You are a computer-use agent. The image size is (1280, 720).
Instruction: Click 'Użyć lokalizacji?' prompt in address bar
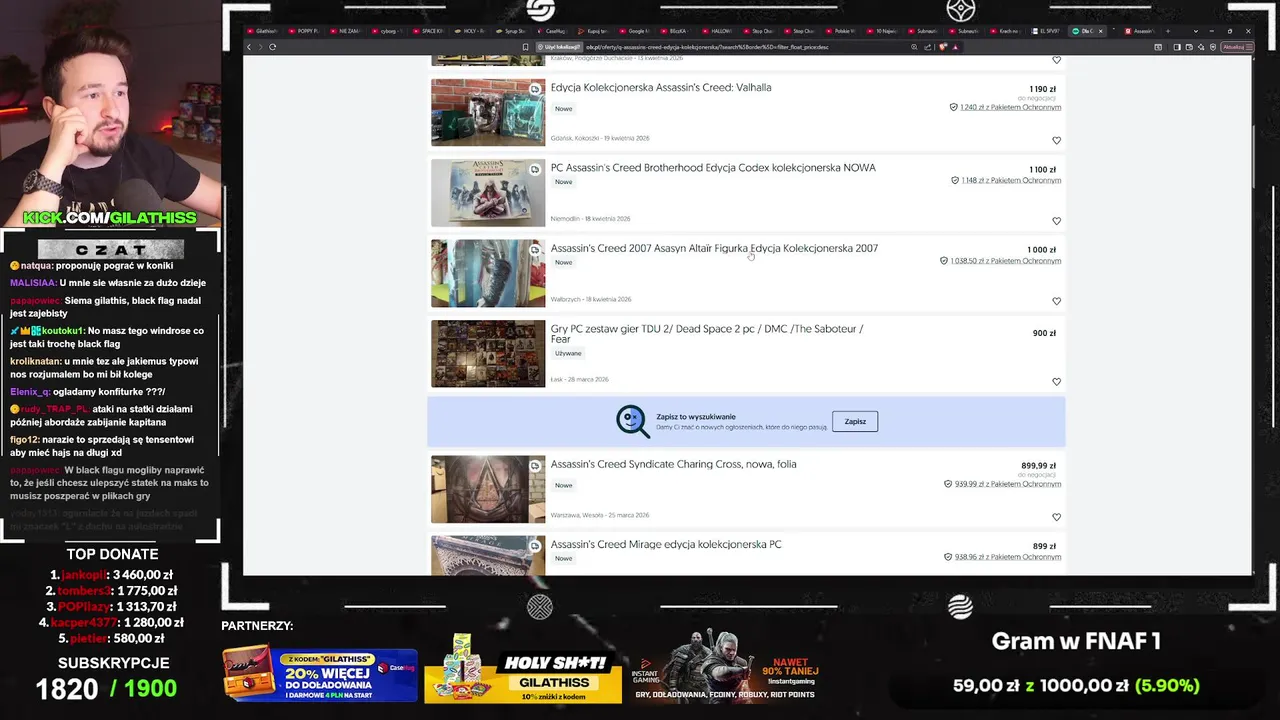pyautogui.click(x=559, y=47)
